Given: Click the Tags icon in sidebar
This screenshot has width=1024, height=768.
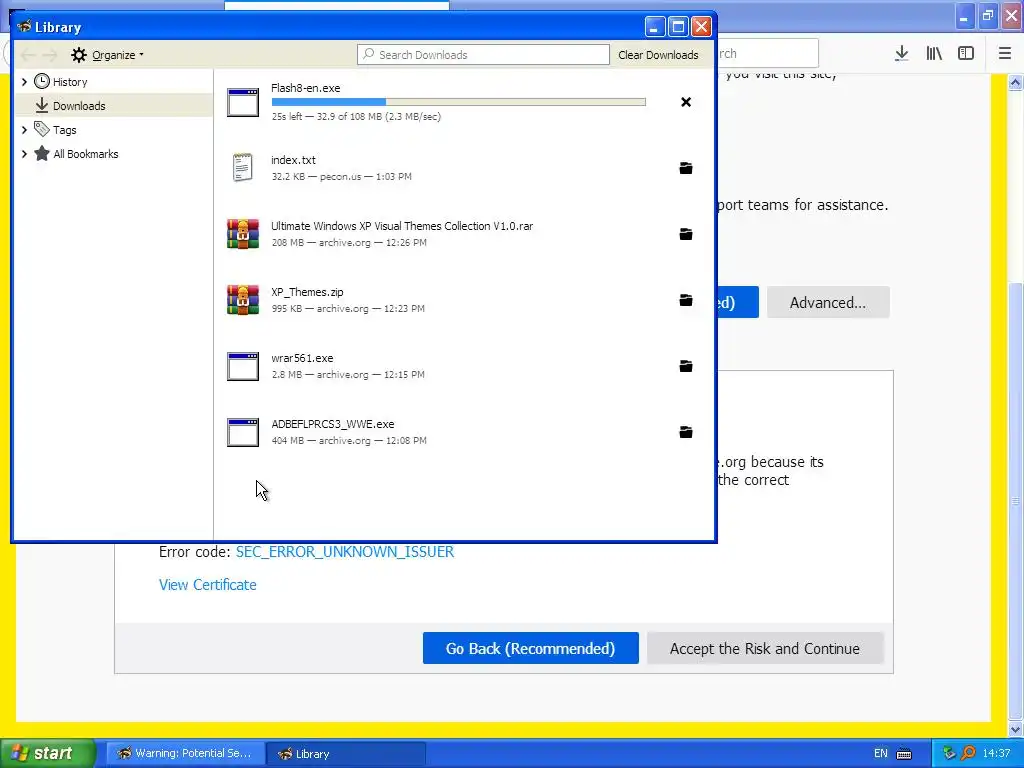Looking at the screenshot, I should point(42,129).
